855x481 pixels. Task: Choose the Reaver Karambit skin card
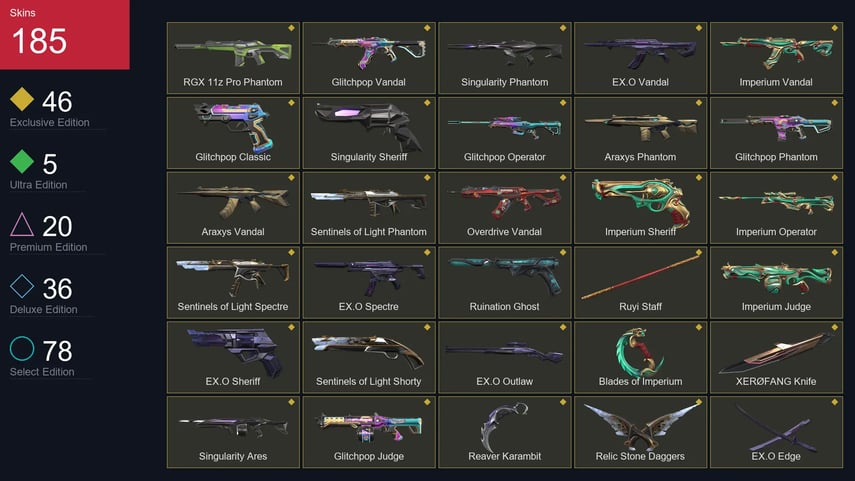click(x=504, y=432)
